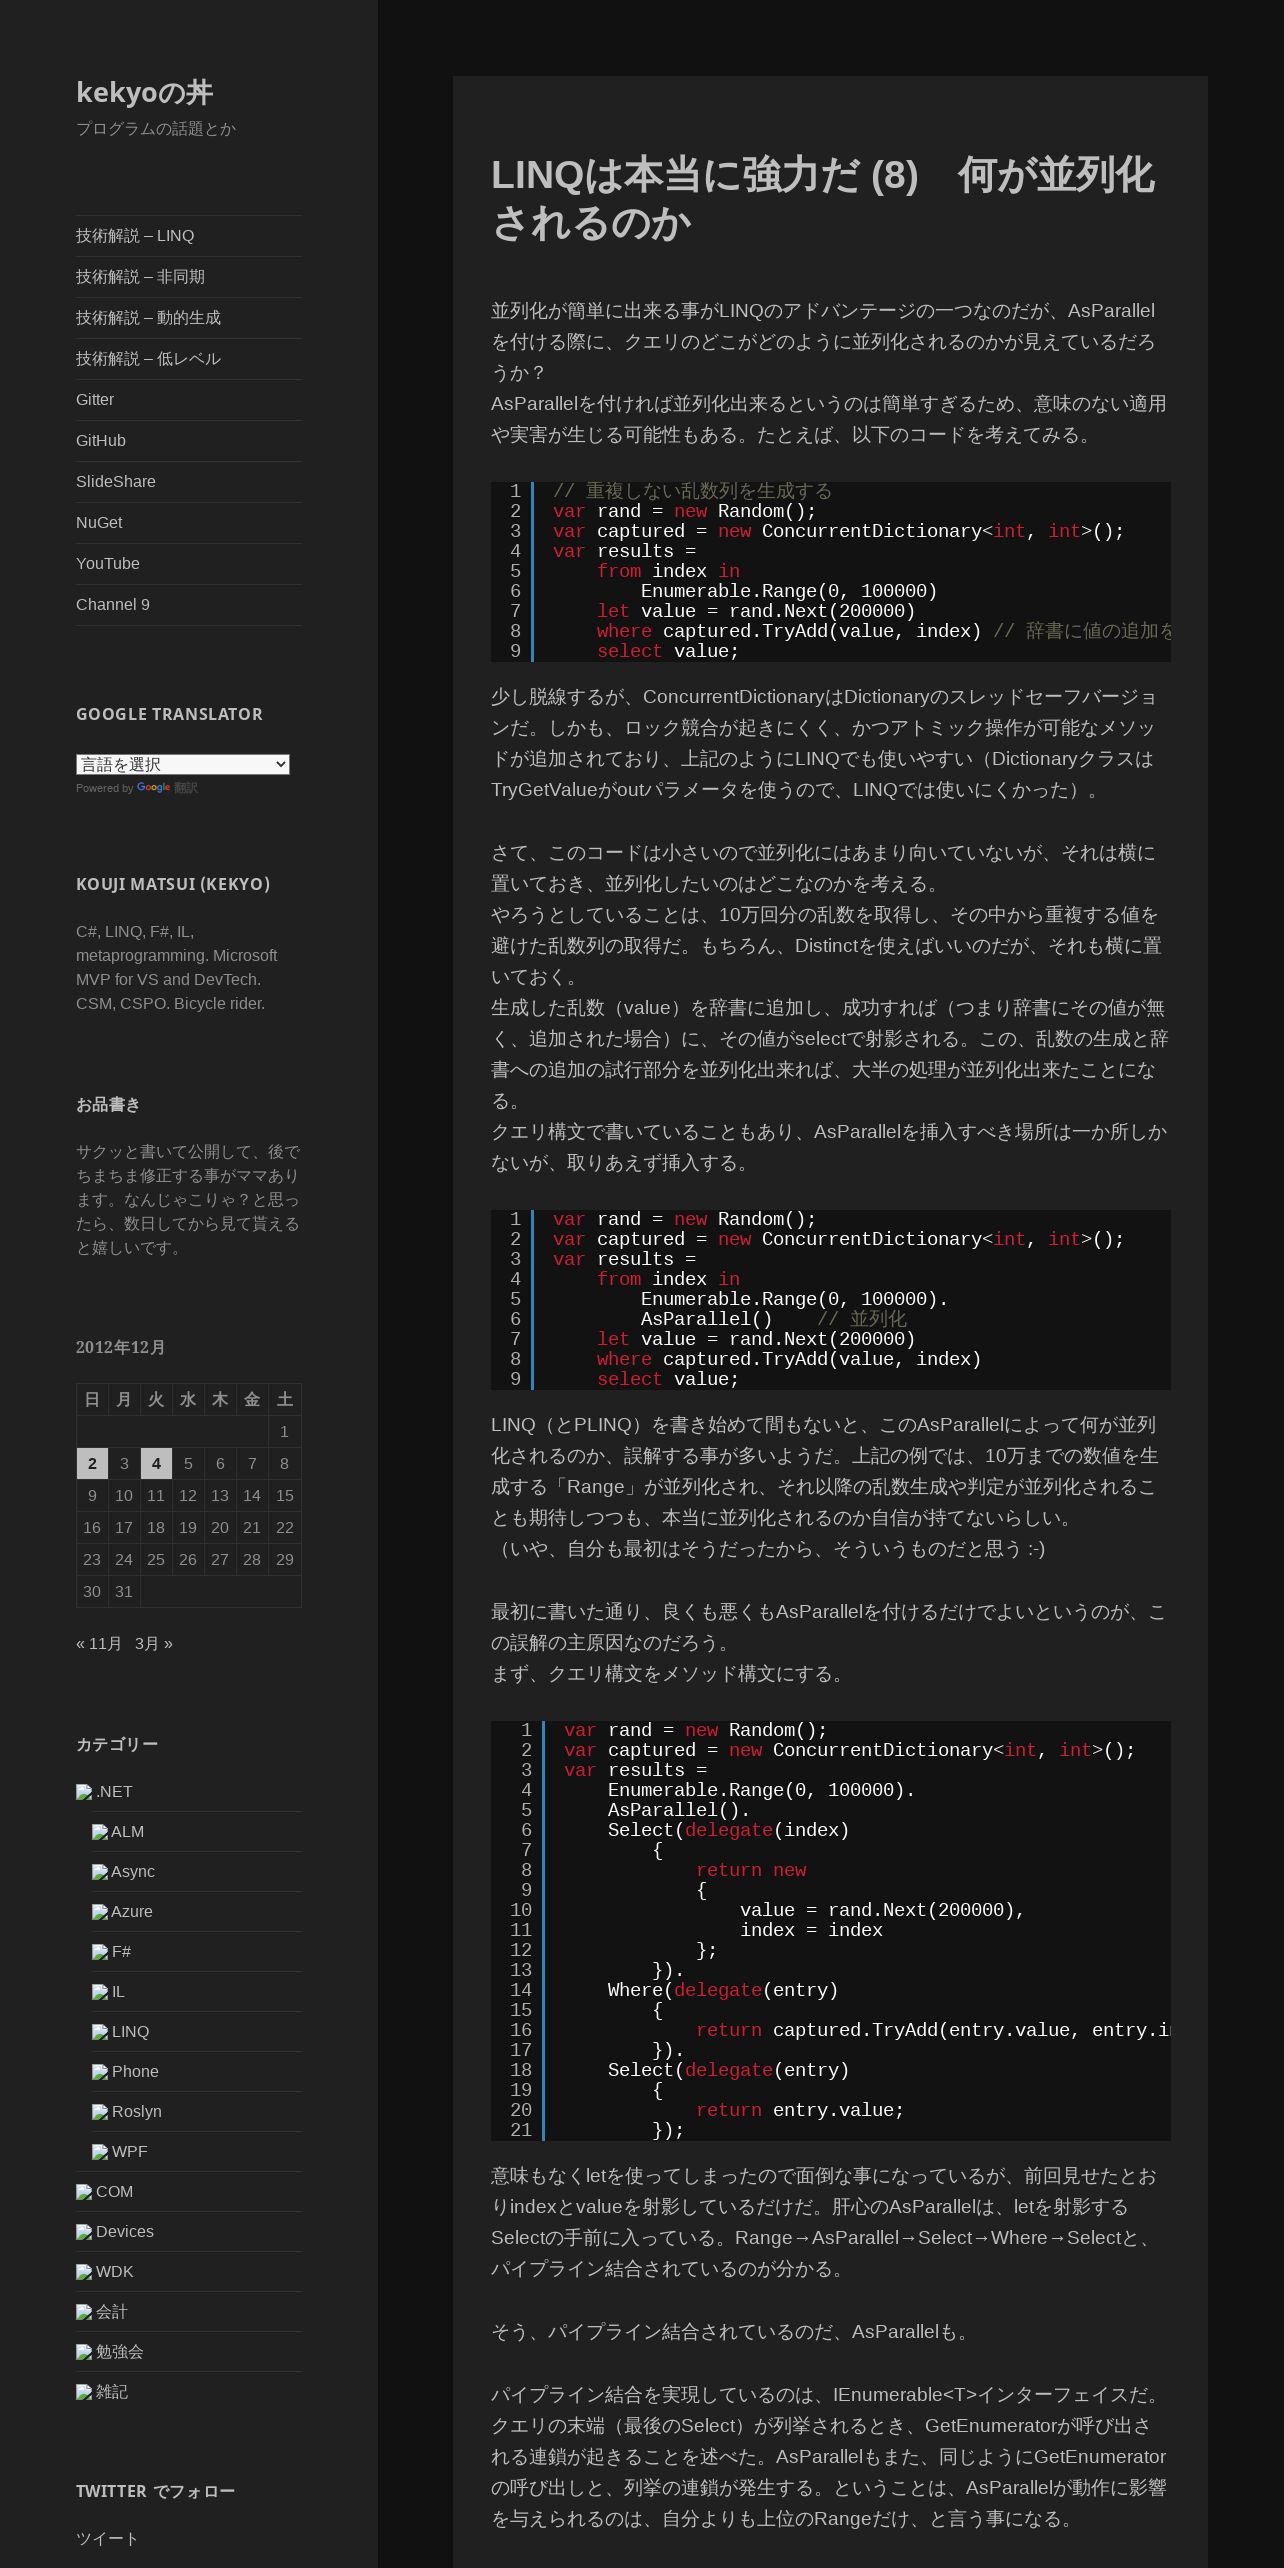Click the icon next to Azure category
The height and width of the screenshot is (2568, 1284).
[x=100, y=1912]
